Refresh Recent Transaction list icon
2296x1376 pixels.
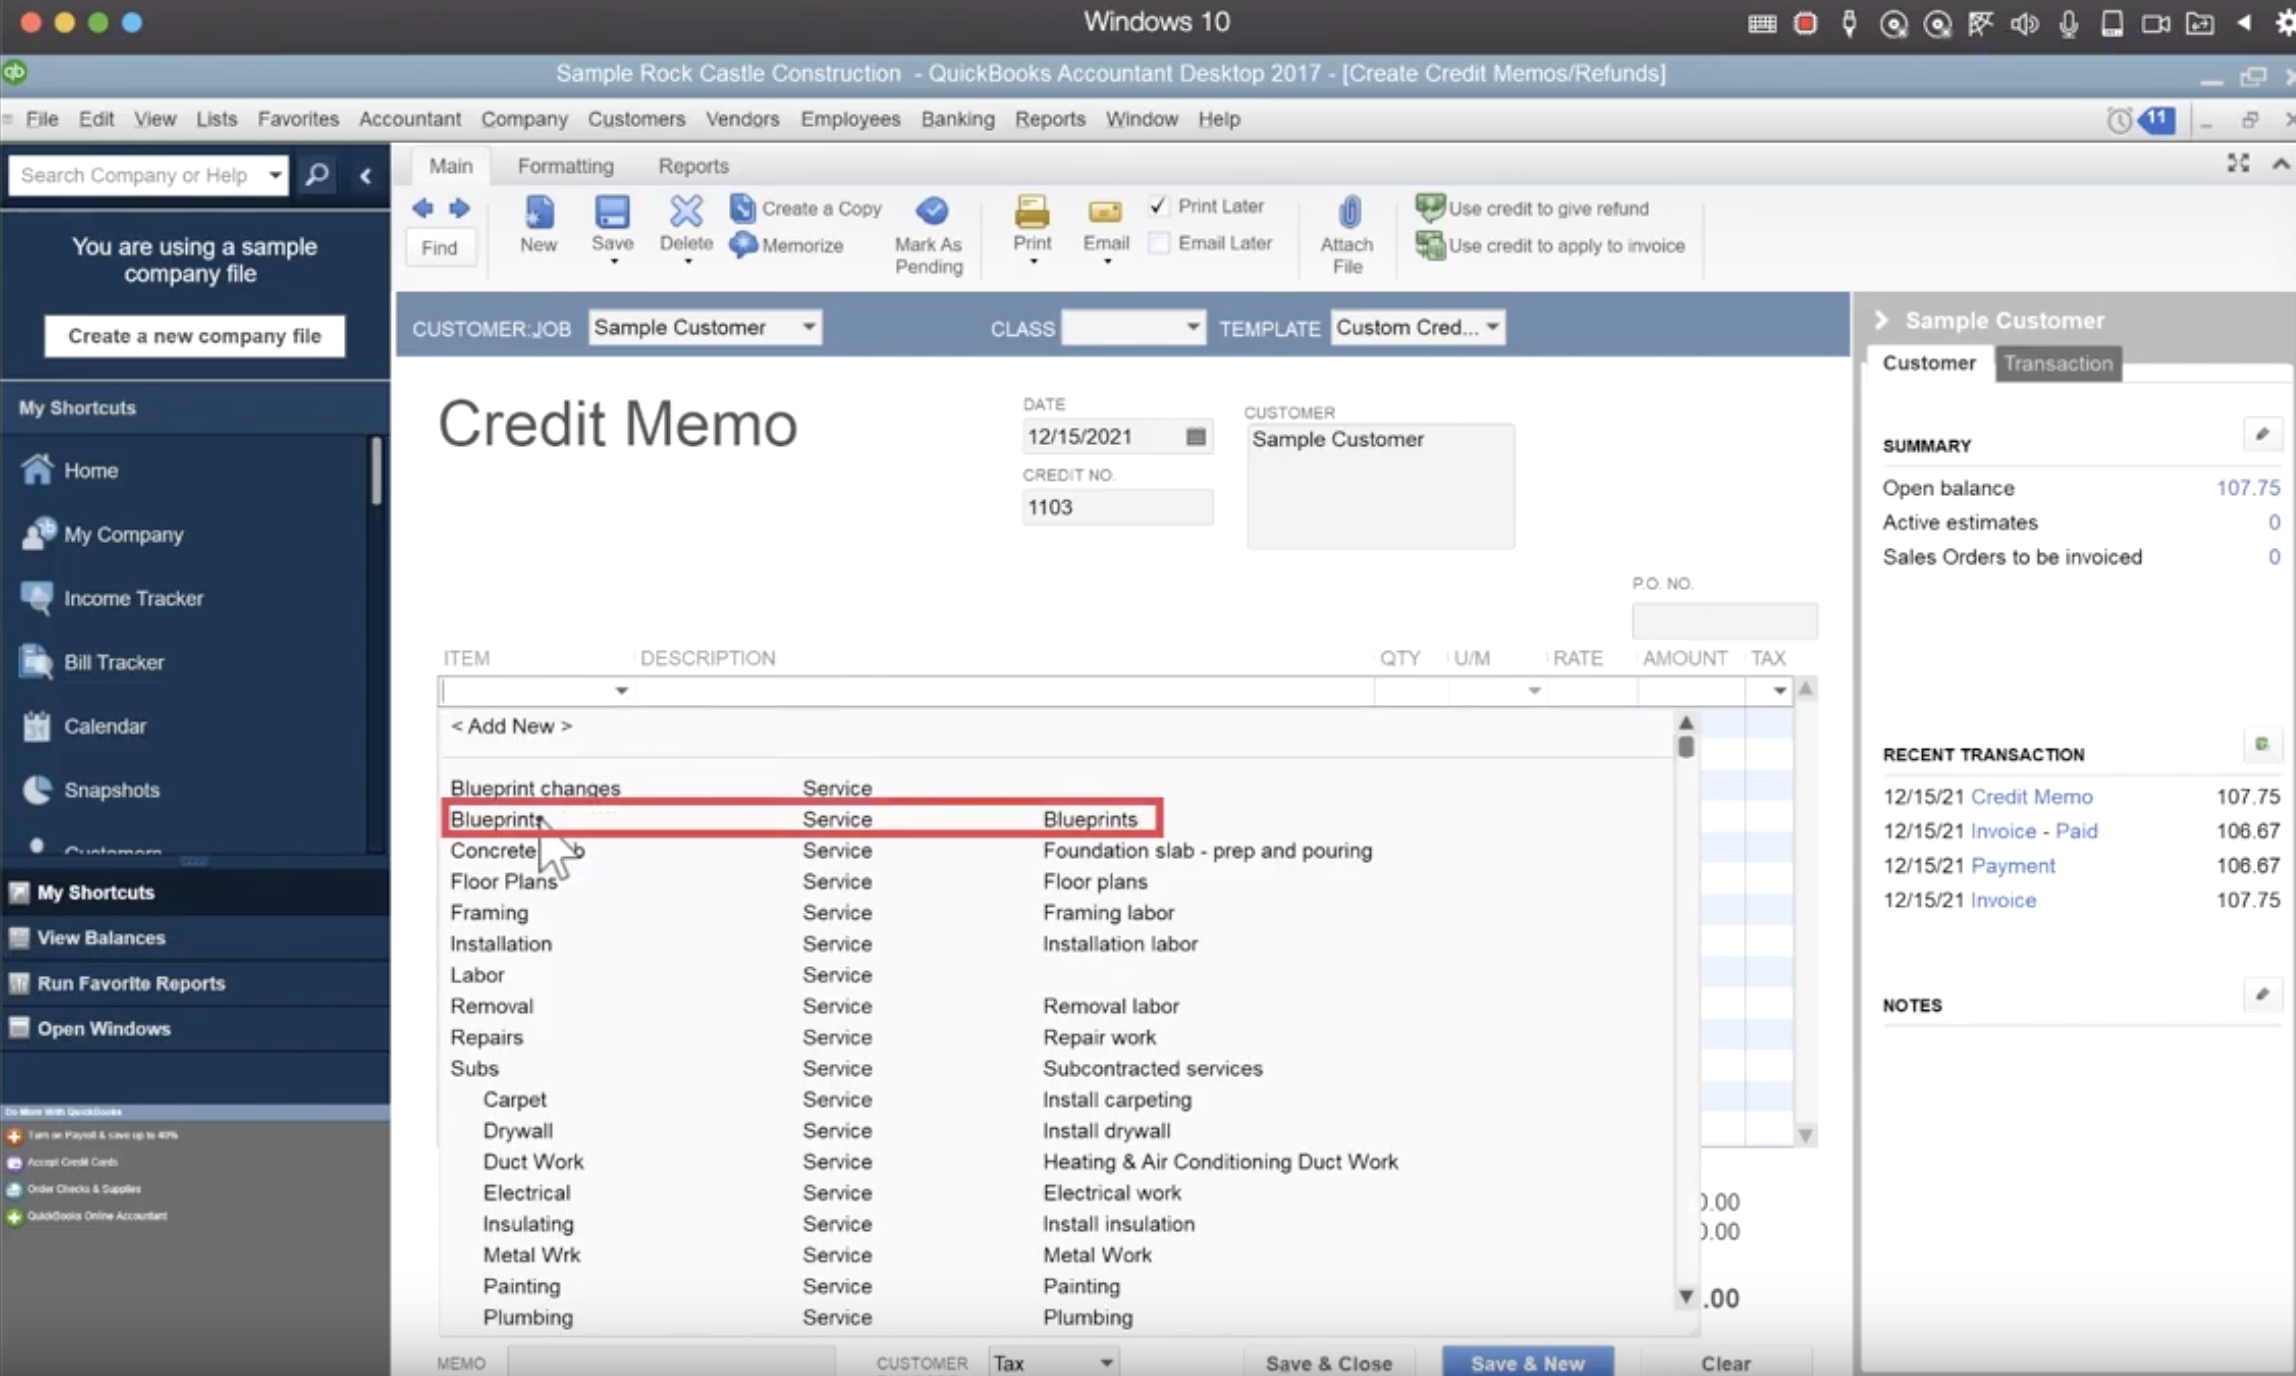tap(2262, 744)
